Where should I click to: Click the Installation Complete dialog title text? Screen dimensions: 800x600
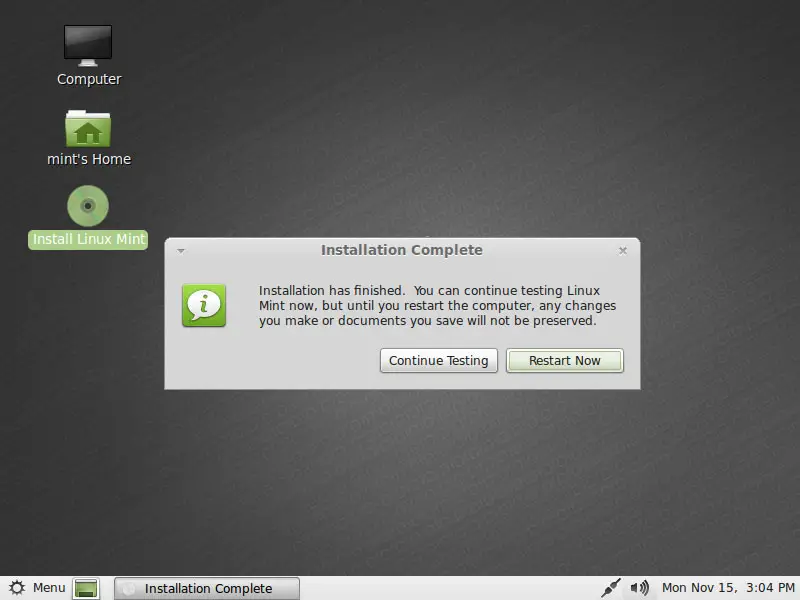[x=402, y=250]
